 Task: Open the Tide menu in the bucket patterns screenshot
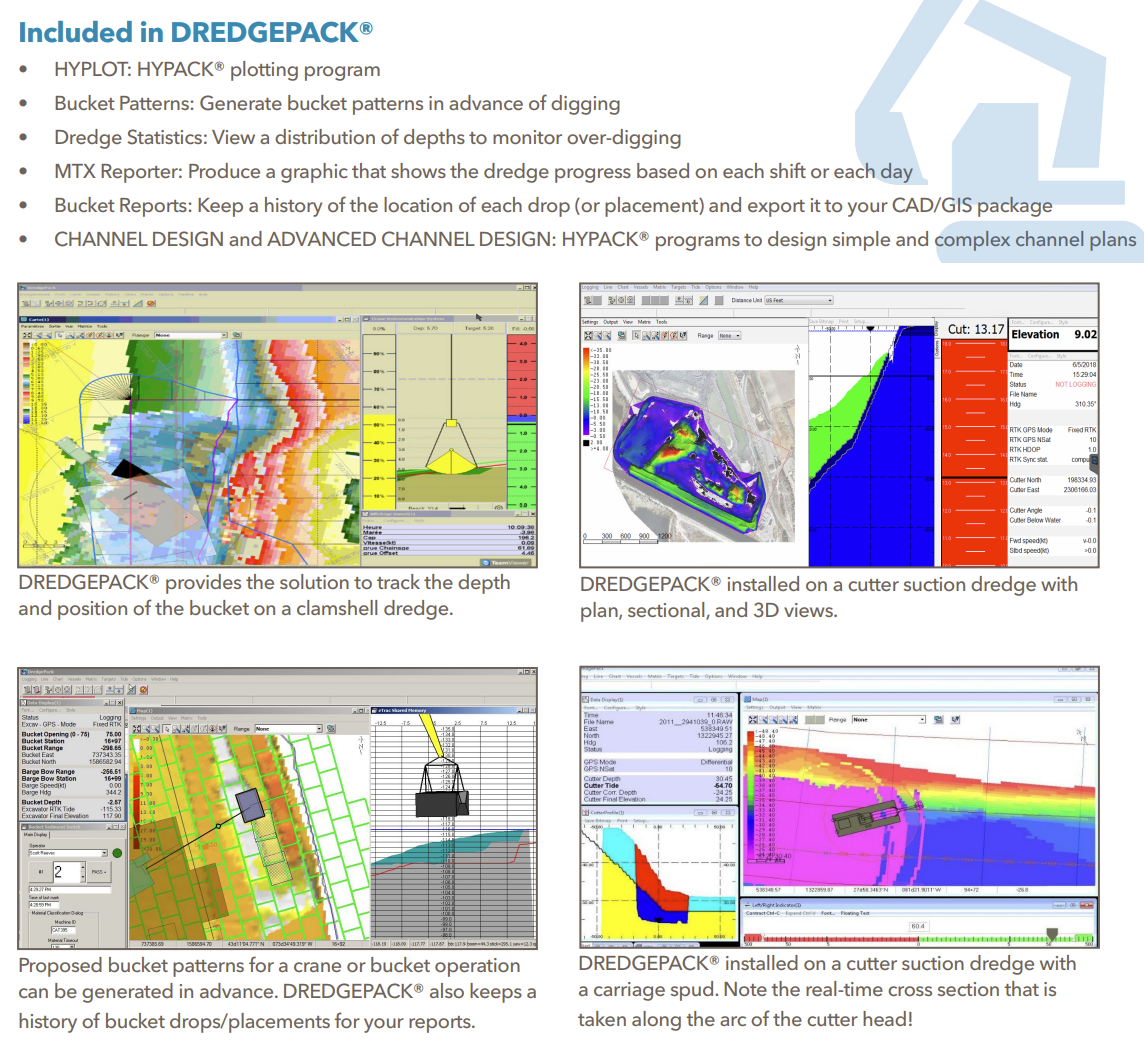pyautogui.click(x=124, y=679)
